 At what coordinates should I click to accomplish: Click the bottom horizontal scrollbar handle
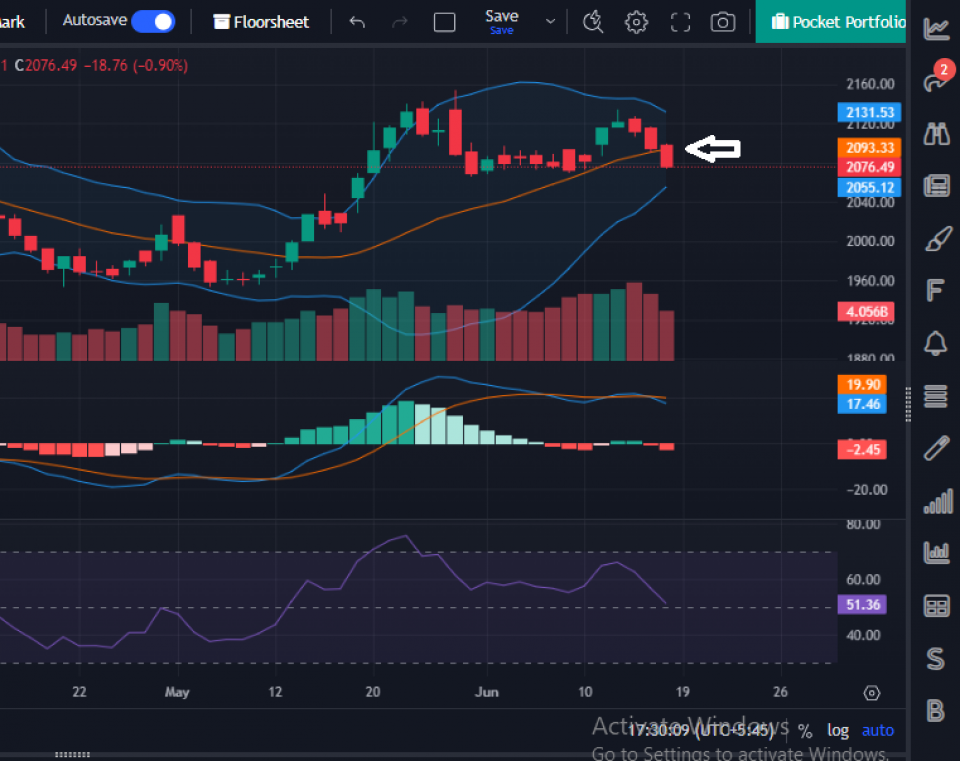72,755
